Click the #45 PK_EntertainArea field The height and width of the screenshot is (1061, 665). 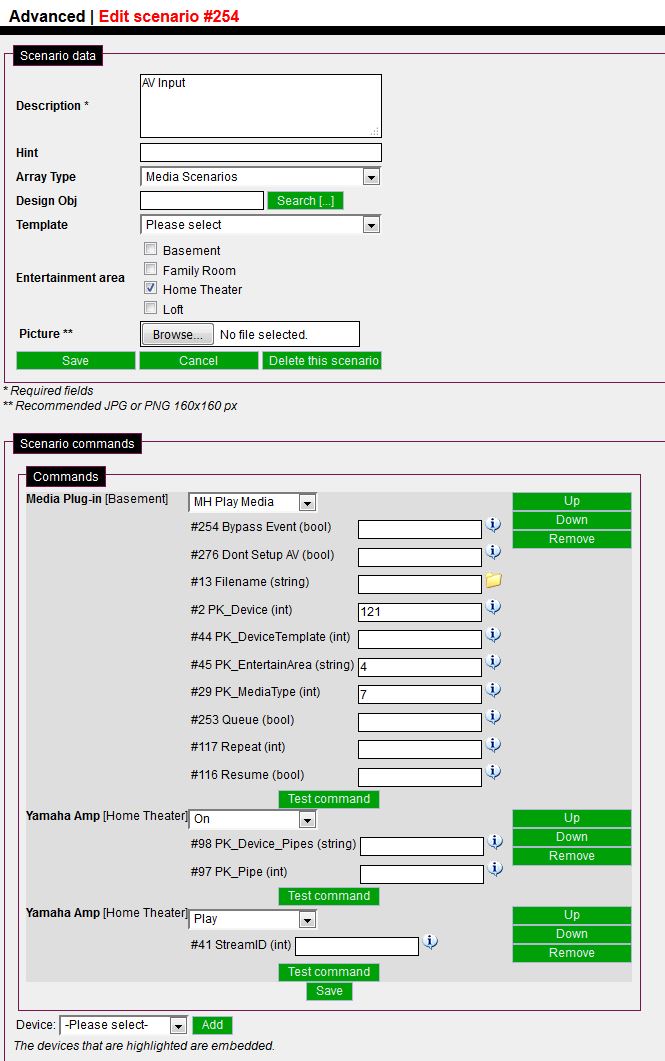click(419, 667)
